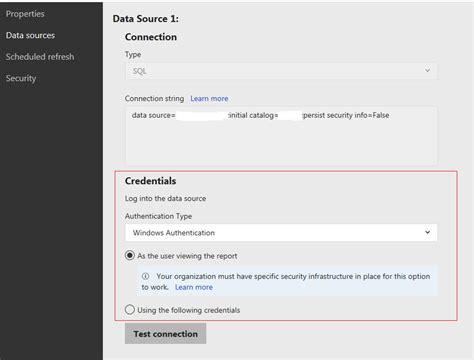Screen dimensions: 474x360
Task: Open the Security section
Action: (x=21, y=78)
